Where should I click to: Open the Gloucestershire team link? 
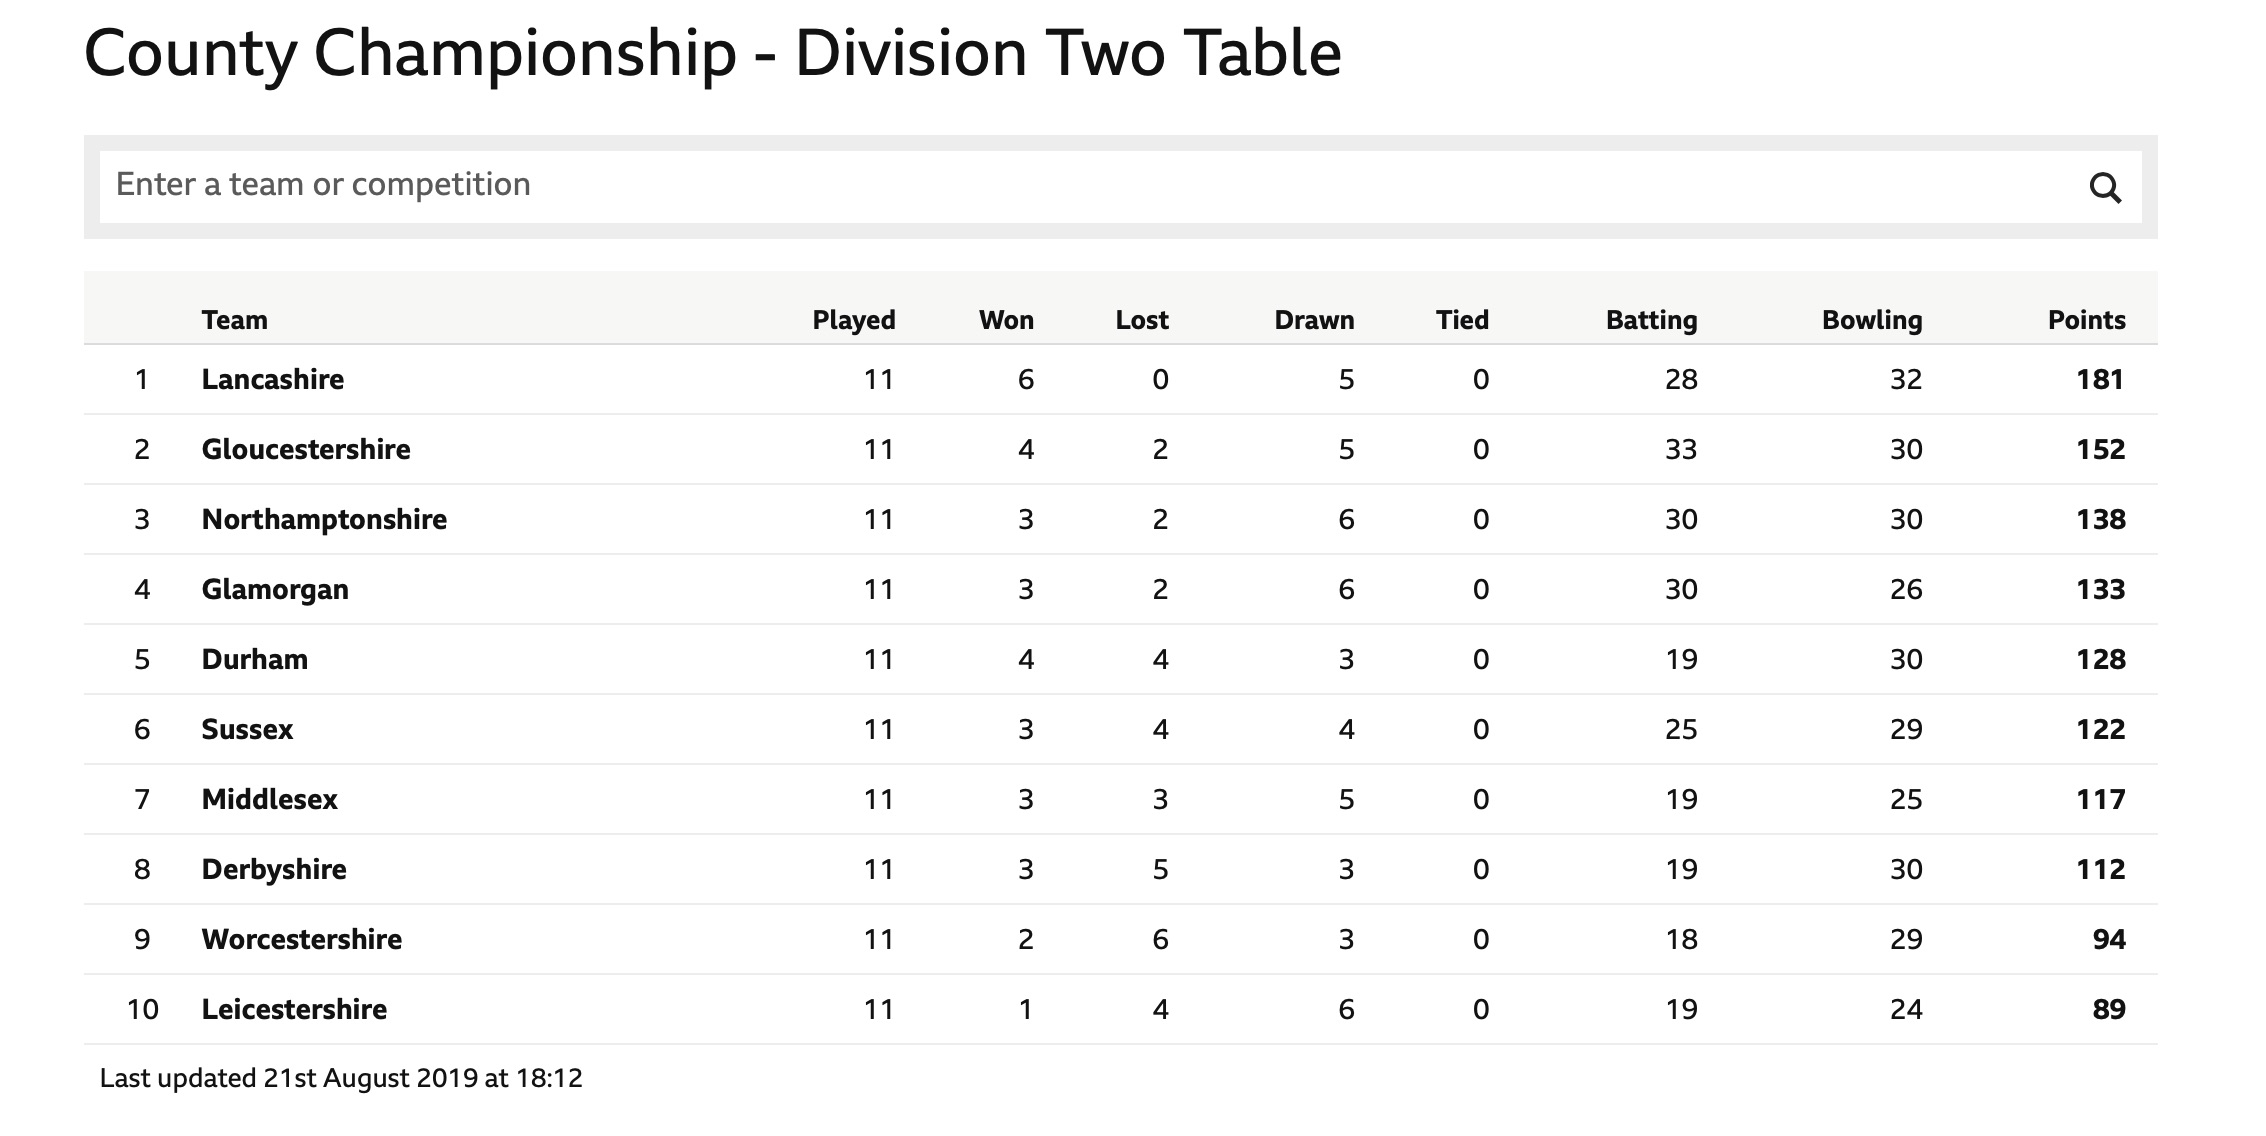coord(306,449)
